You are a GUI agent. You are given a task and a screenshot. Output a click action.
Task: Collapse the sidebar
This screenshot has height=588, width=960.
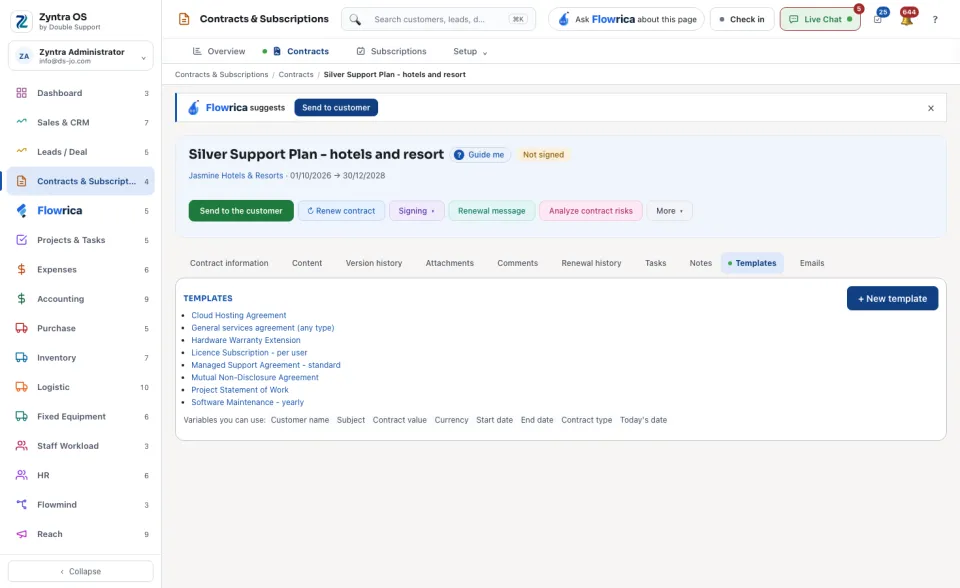coord(81,571)
